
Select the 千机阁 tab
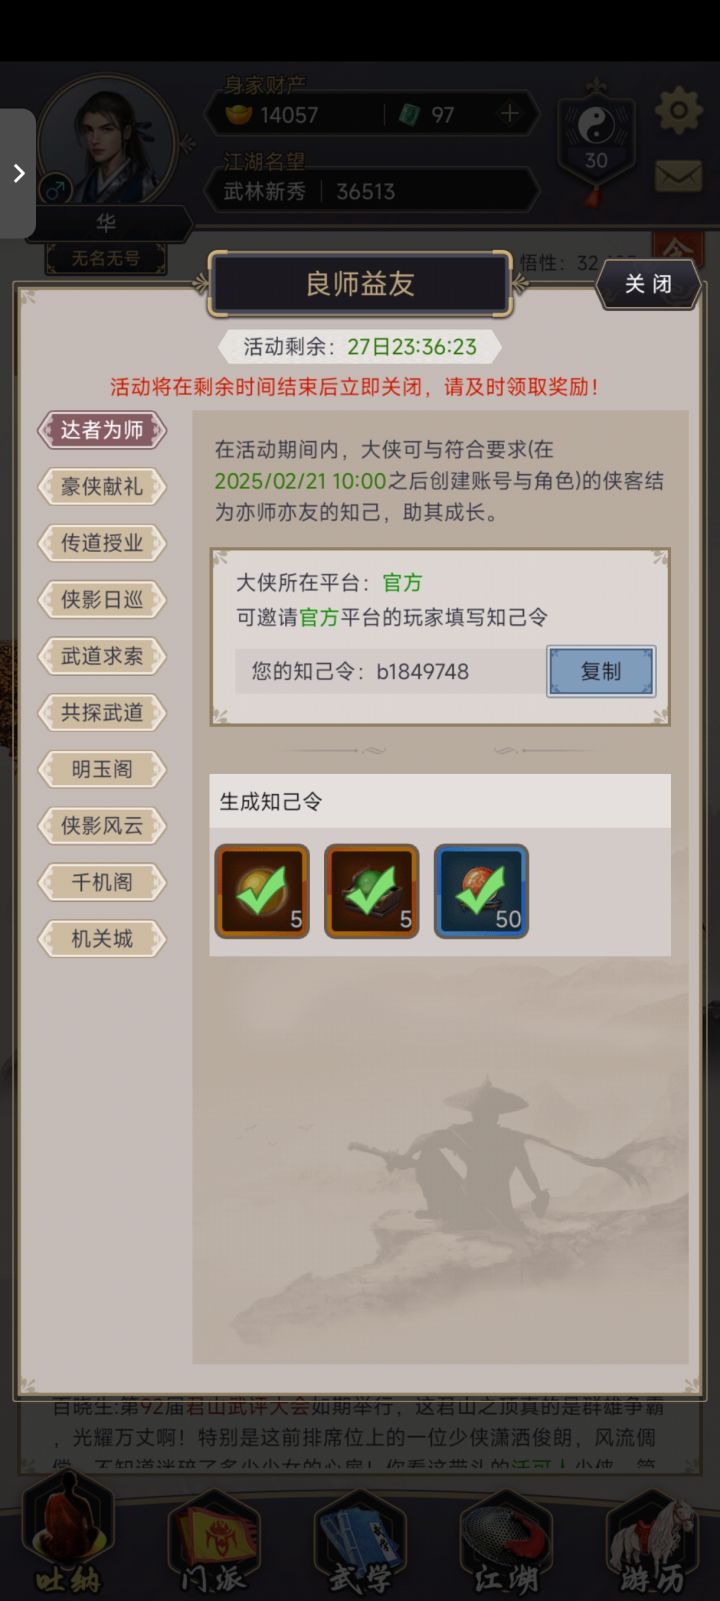pyautogui.click(x=102, y=882)
